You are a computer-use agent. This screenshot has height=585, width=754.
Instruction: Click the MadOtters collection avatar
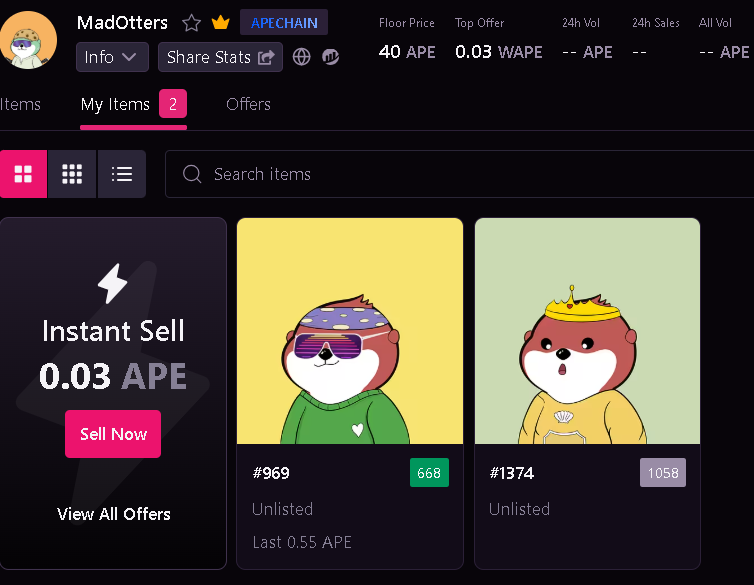[x=28, y=40]
